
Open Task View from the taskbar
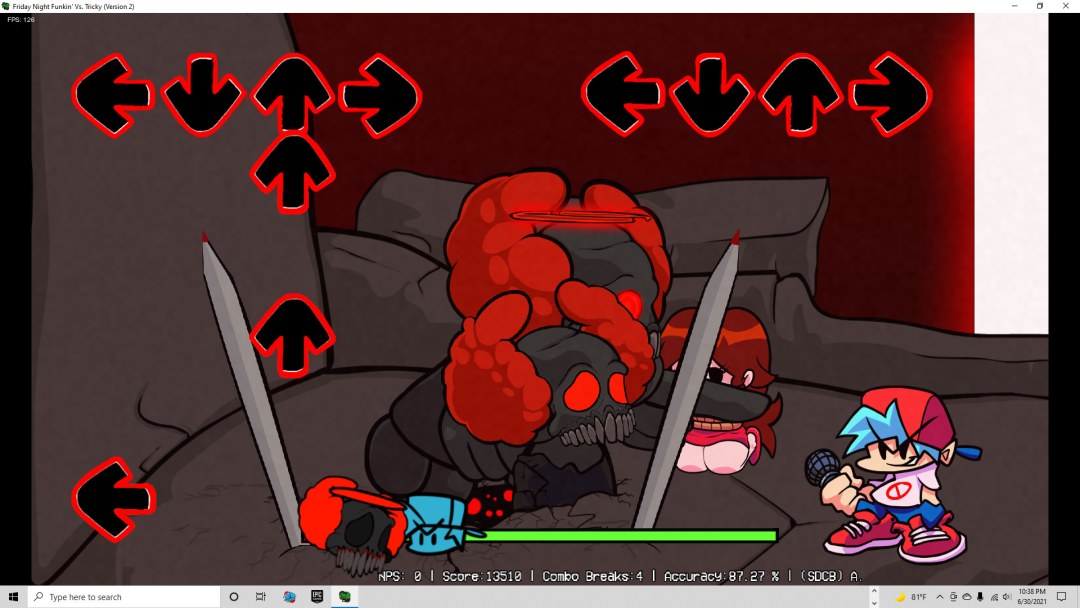pyautogui.click(x=261, y=597)
